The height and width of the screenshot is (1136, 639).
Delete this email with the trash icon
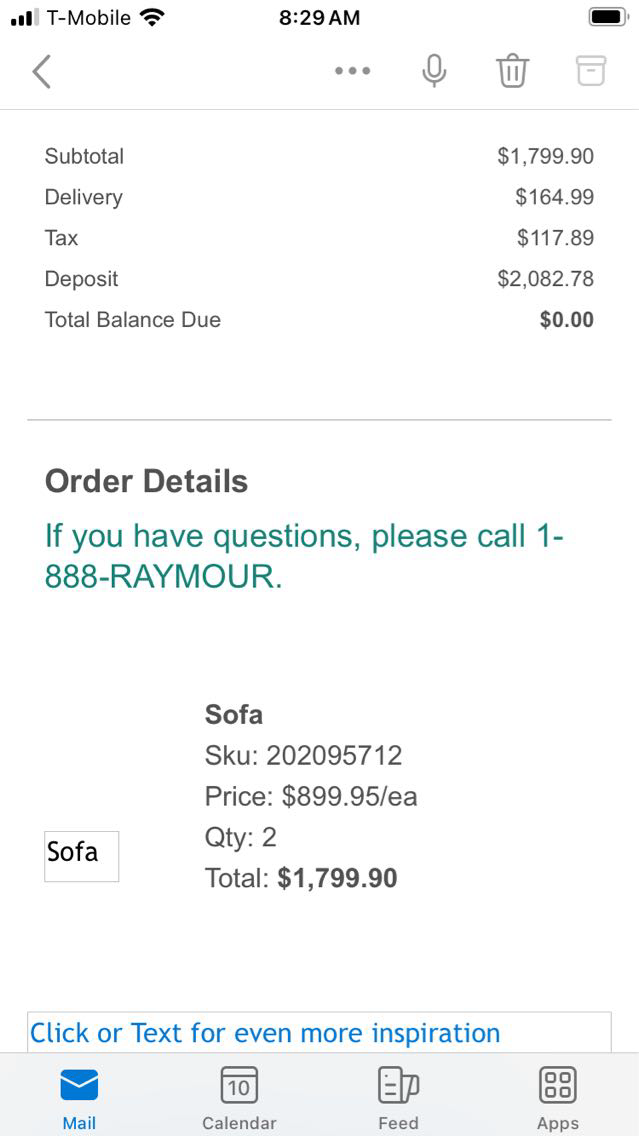pos(512,71)
